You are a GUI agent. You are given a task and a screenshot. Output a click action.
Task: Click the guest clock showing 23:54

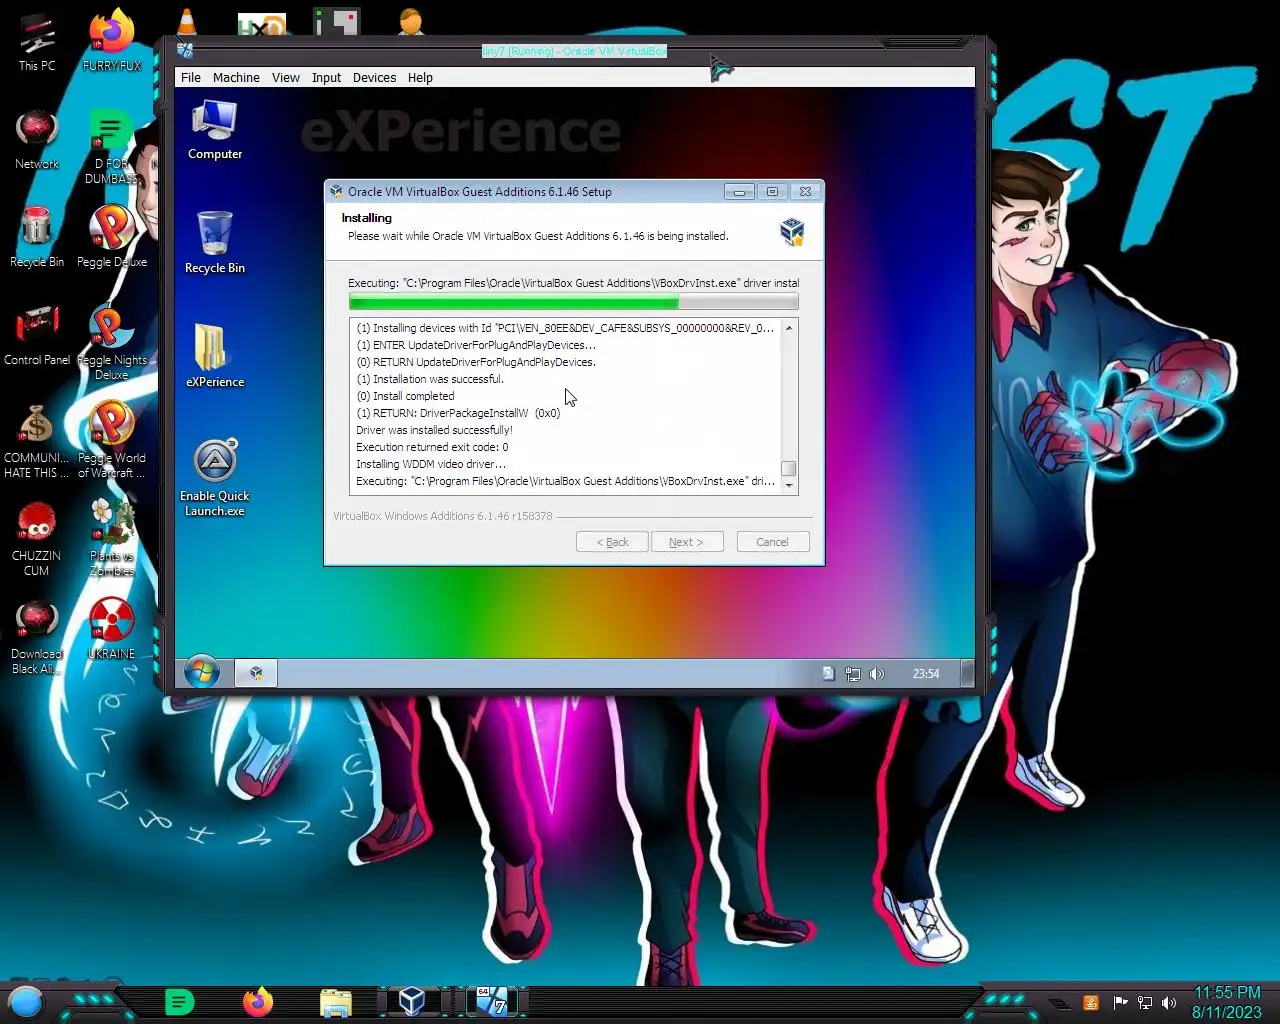click(926, 674)
